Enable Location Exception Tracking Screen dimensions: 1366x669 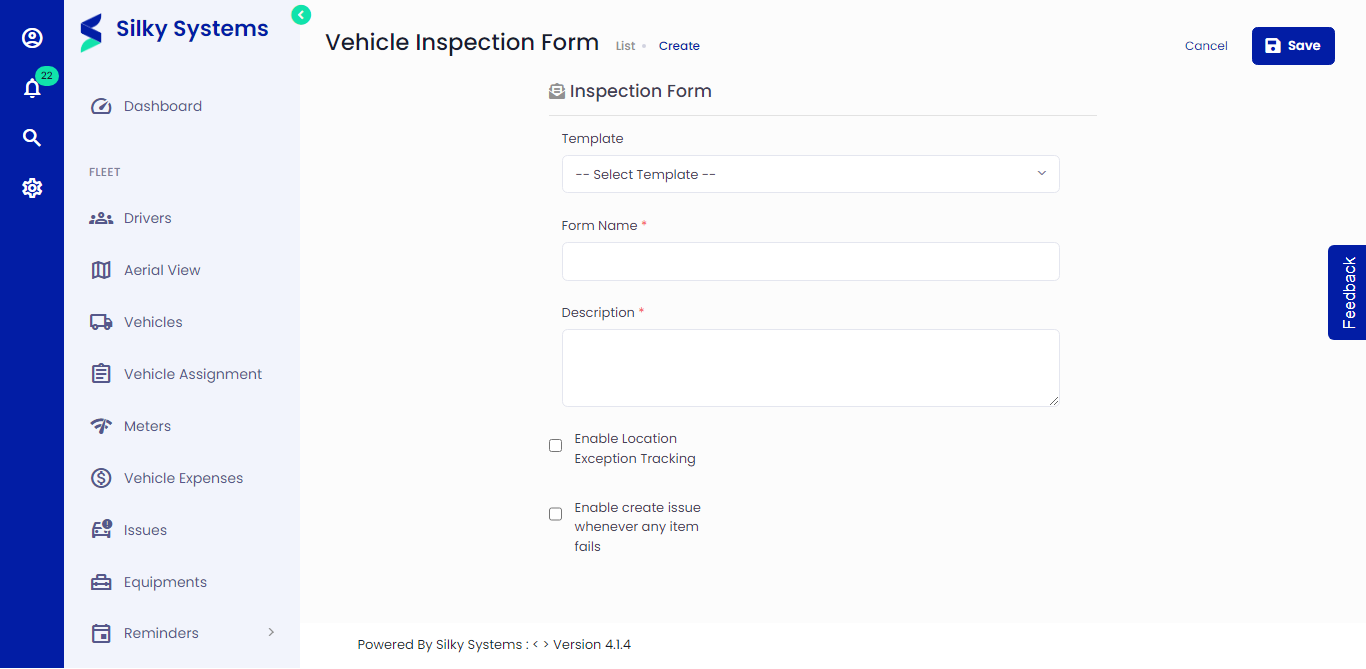(x=555, y=445)
